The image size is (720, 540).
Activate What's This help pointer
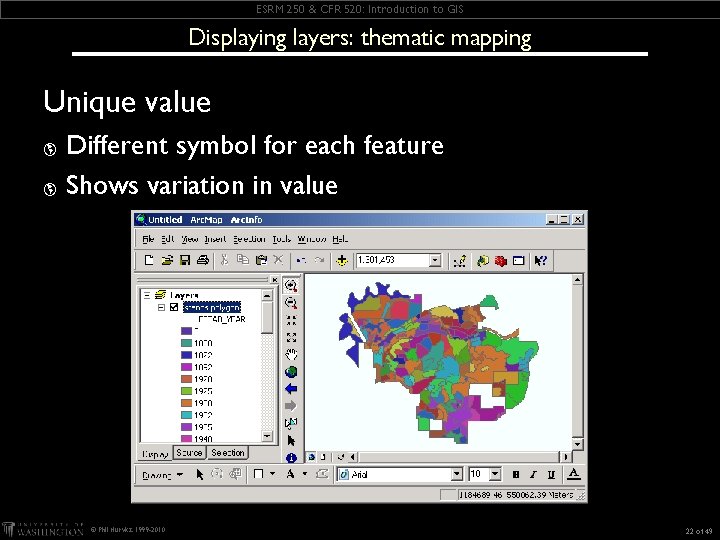click(540, 261)
